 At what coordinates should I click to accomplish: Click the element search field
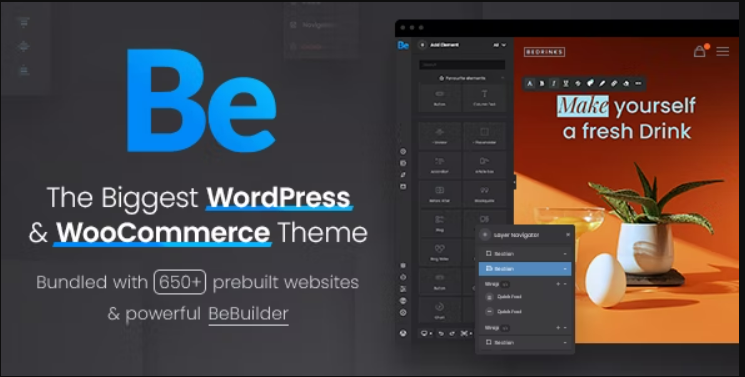[462, 65]
